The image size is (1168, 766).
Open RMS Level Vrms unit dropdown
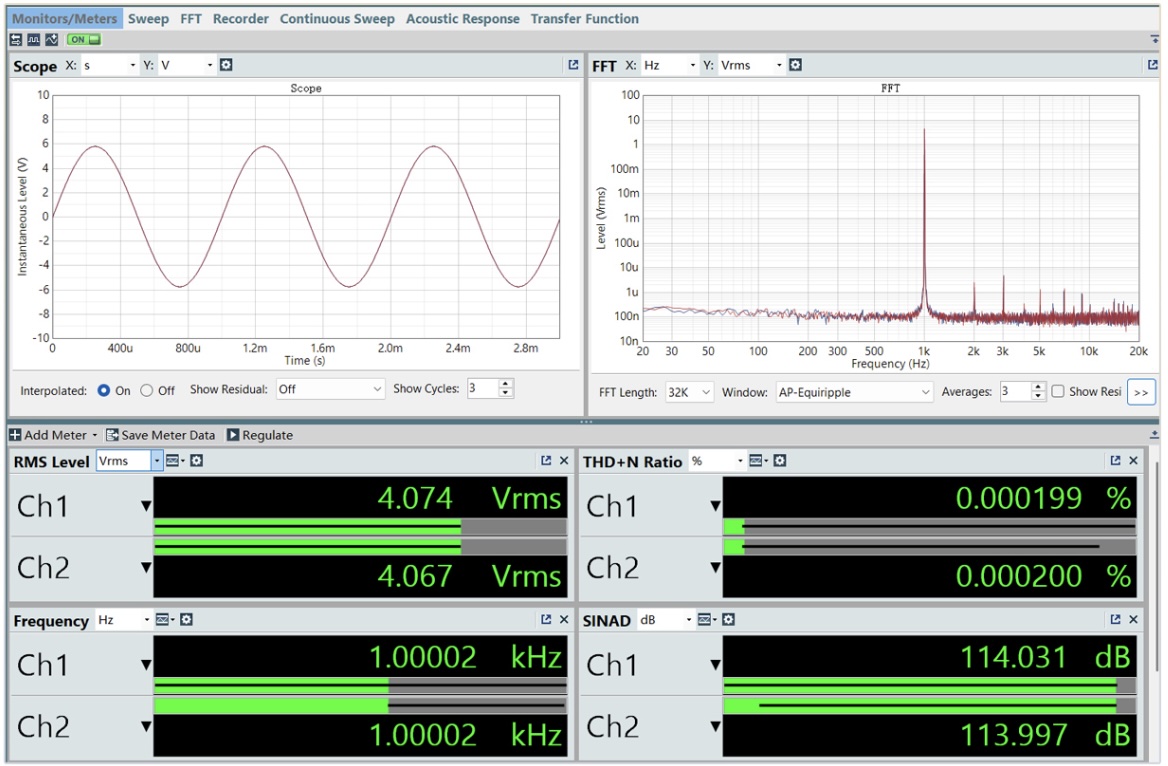[130, 460]
